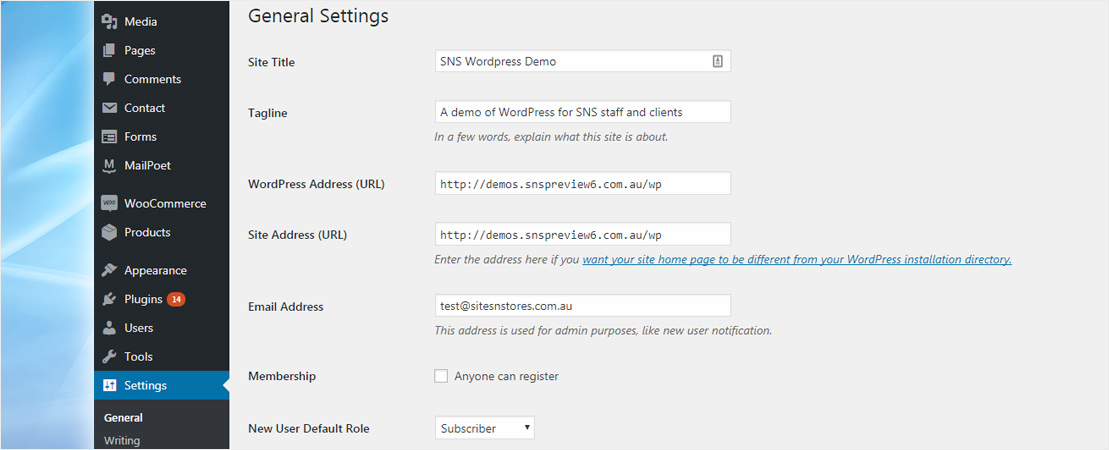Click the Users person icon
1109x450 pixels.
click(110, 328)
